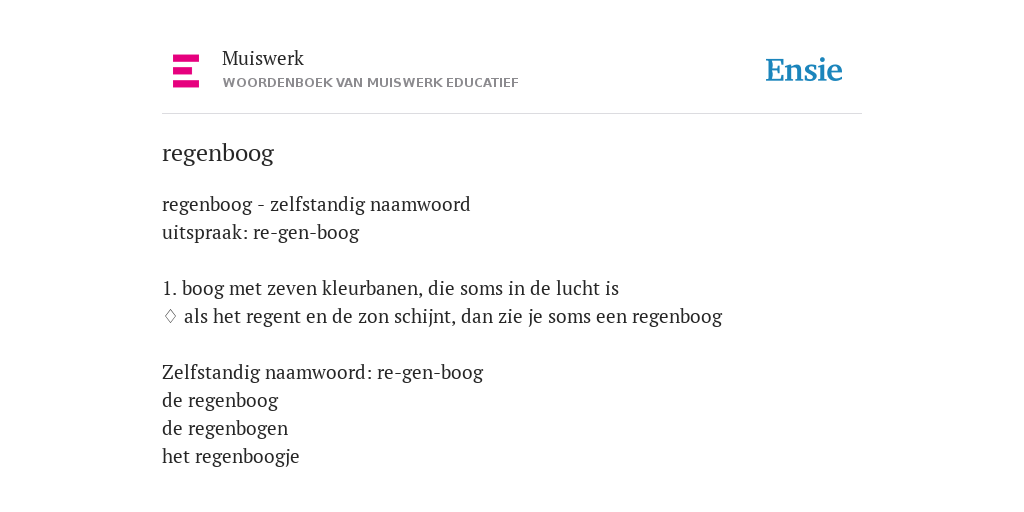Click the horizontal divider under the header
The height and width of the screenshot is (512, 1024).
pos(512,114)
